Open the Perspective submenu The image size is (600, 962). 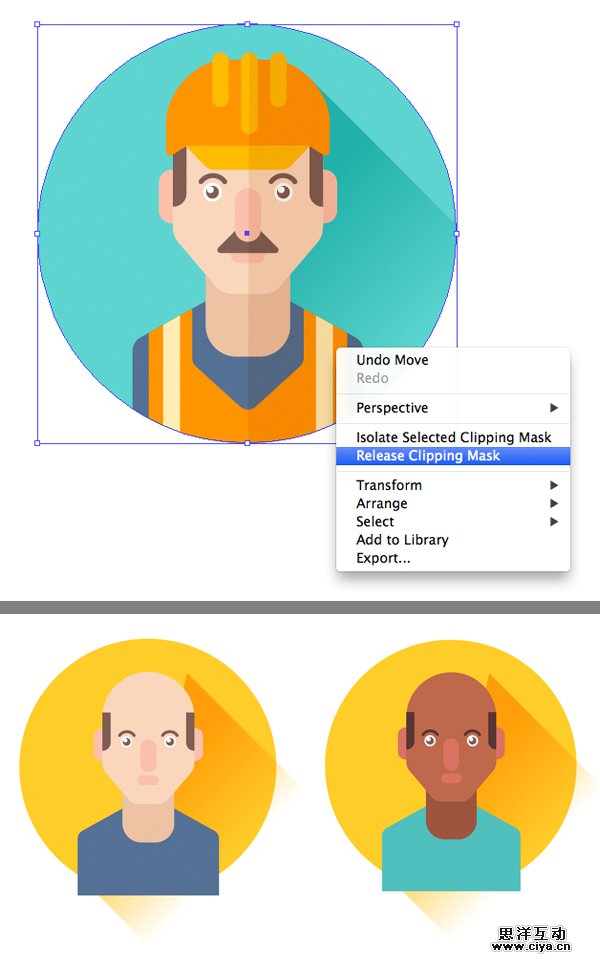[x=453, y=408]
